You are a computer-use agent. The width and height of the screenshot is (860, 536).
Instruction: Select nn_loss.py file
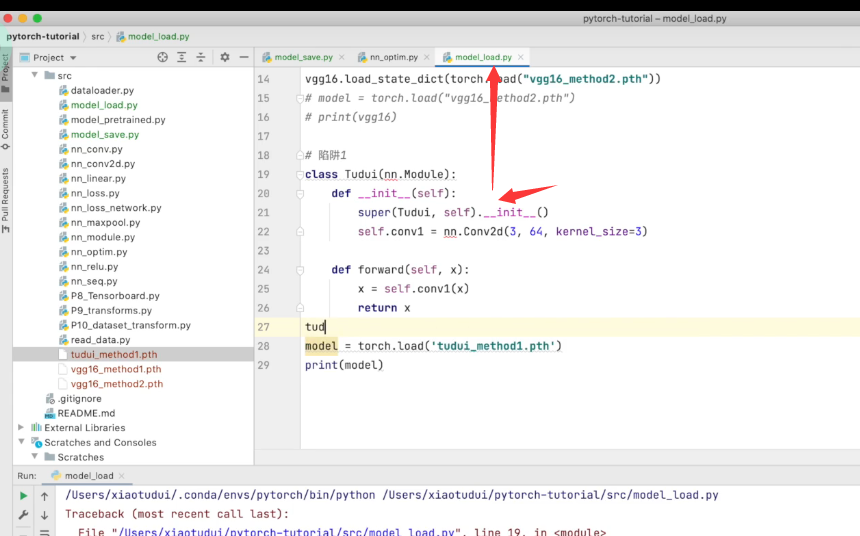[95, 193]
